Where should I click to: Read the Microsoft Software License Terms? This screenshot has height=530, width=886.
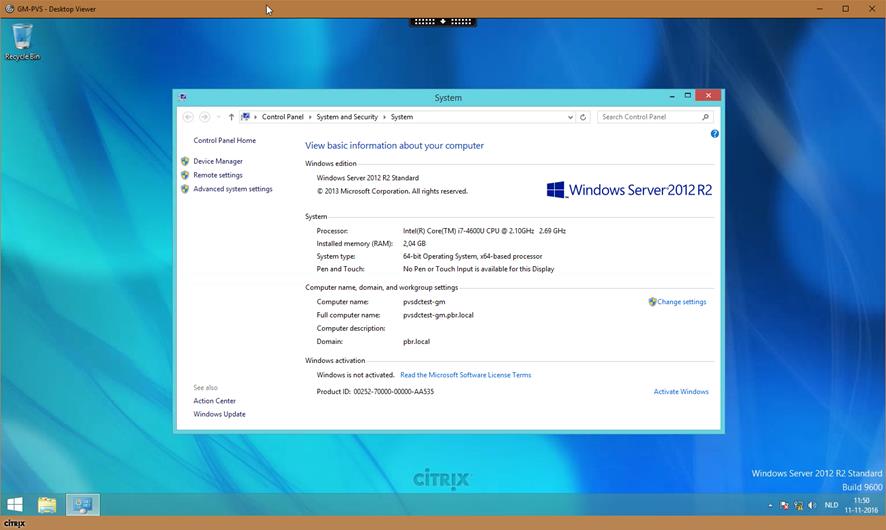[x=466, y=375]
